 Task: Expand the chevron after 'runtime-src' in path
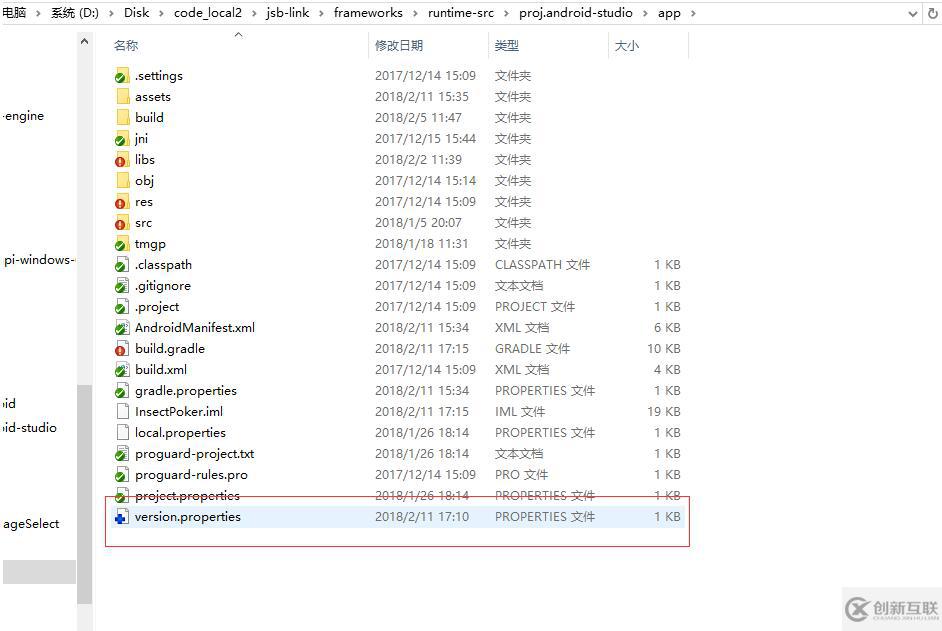[506, 13]
